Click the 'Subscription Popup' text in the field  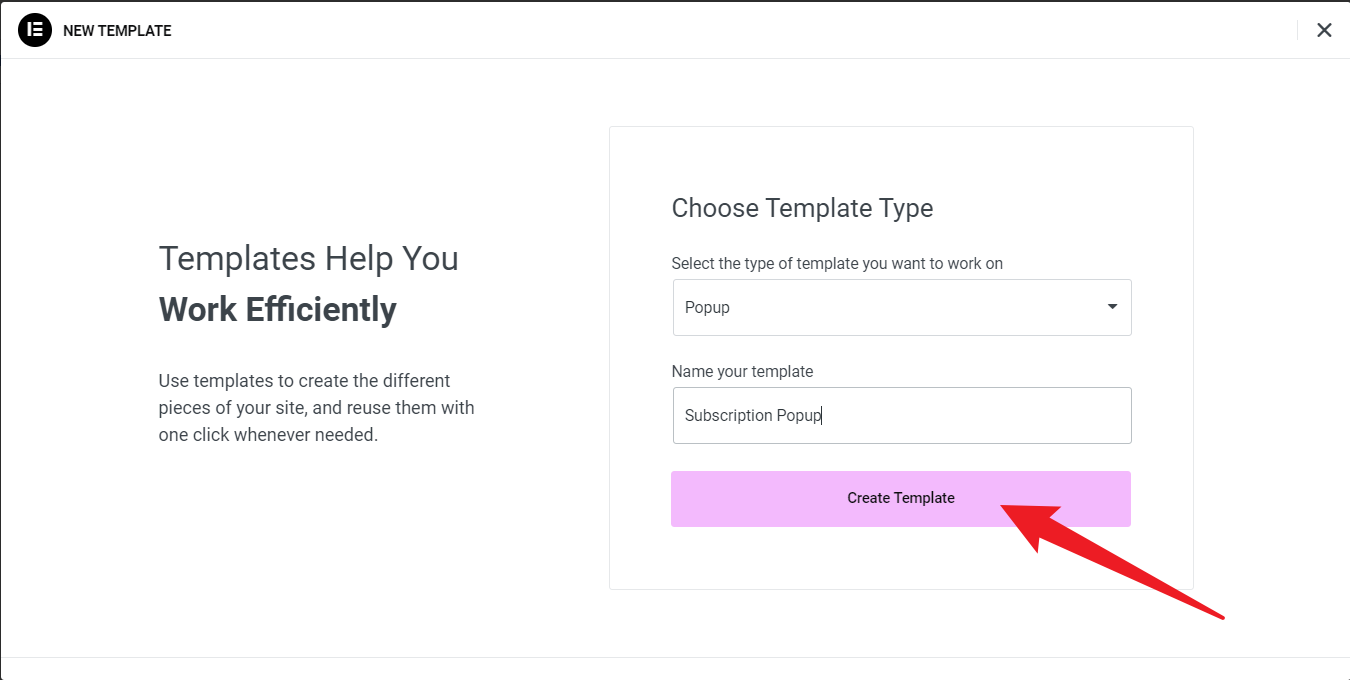pos(752,415)
